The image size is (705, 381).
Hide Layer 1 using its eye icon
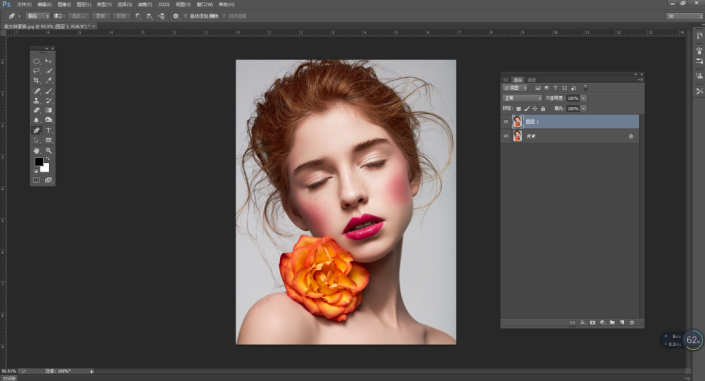[x=506, y=121]
